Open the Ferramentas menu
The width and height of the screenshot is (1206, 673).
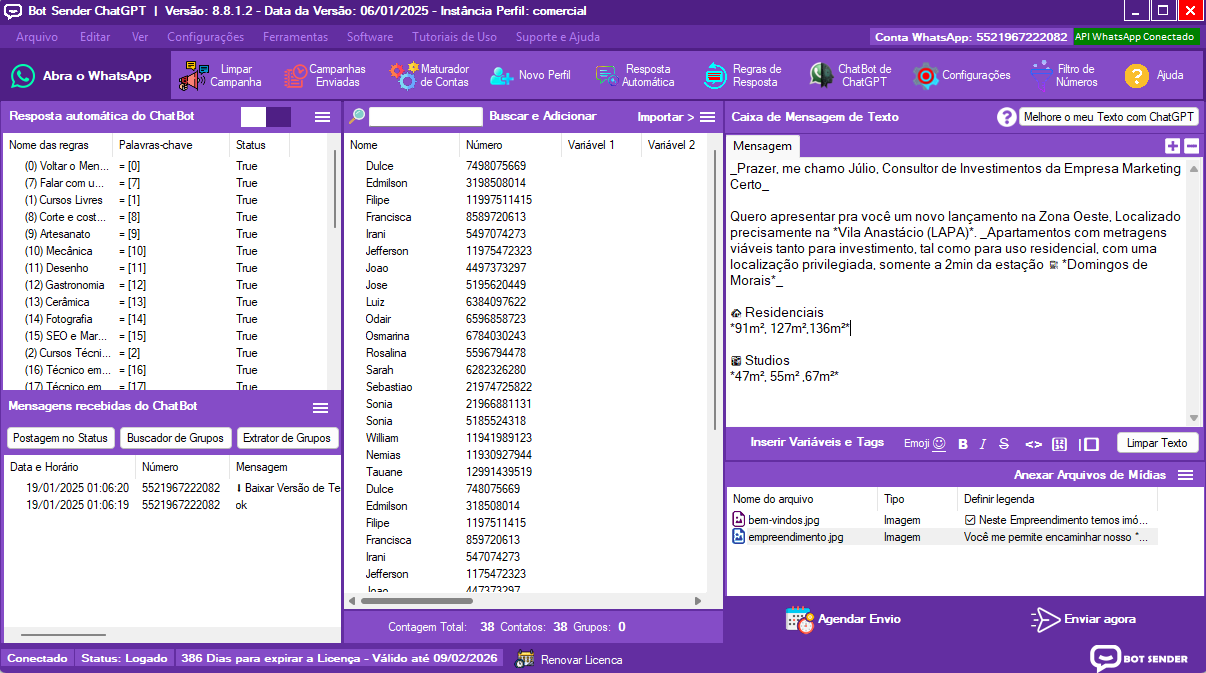pos(295,37)
